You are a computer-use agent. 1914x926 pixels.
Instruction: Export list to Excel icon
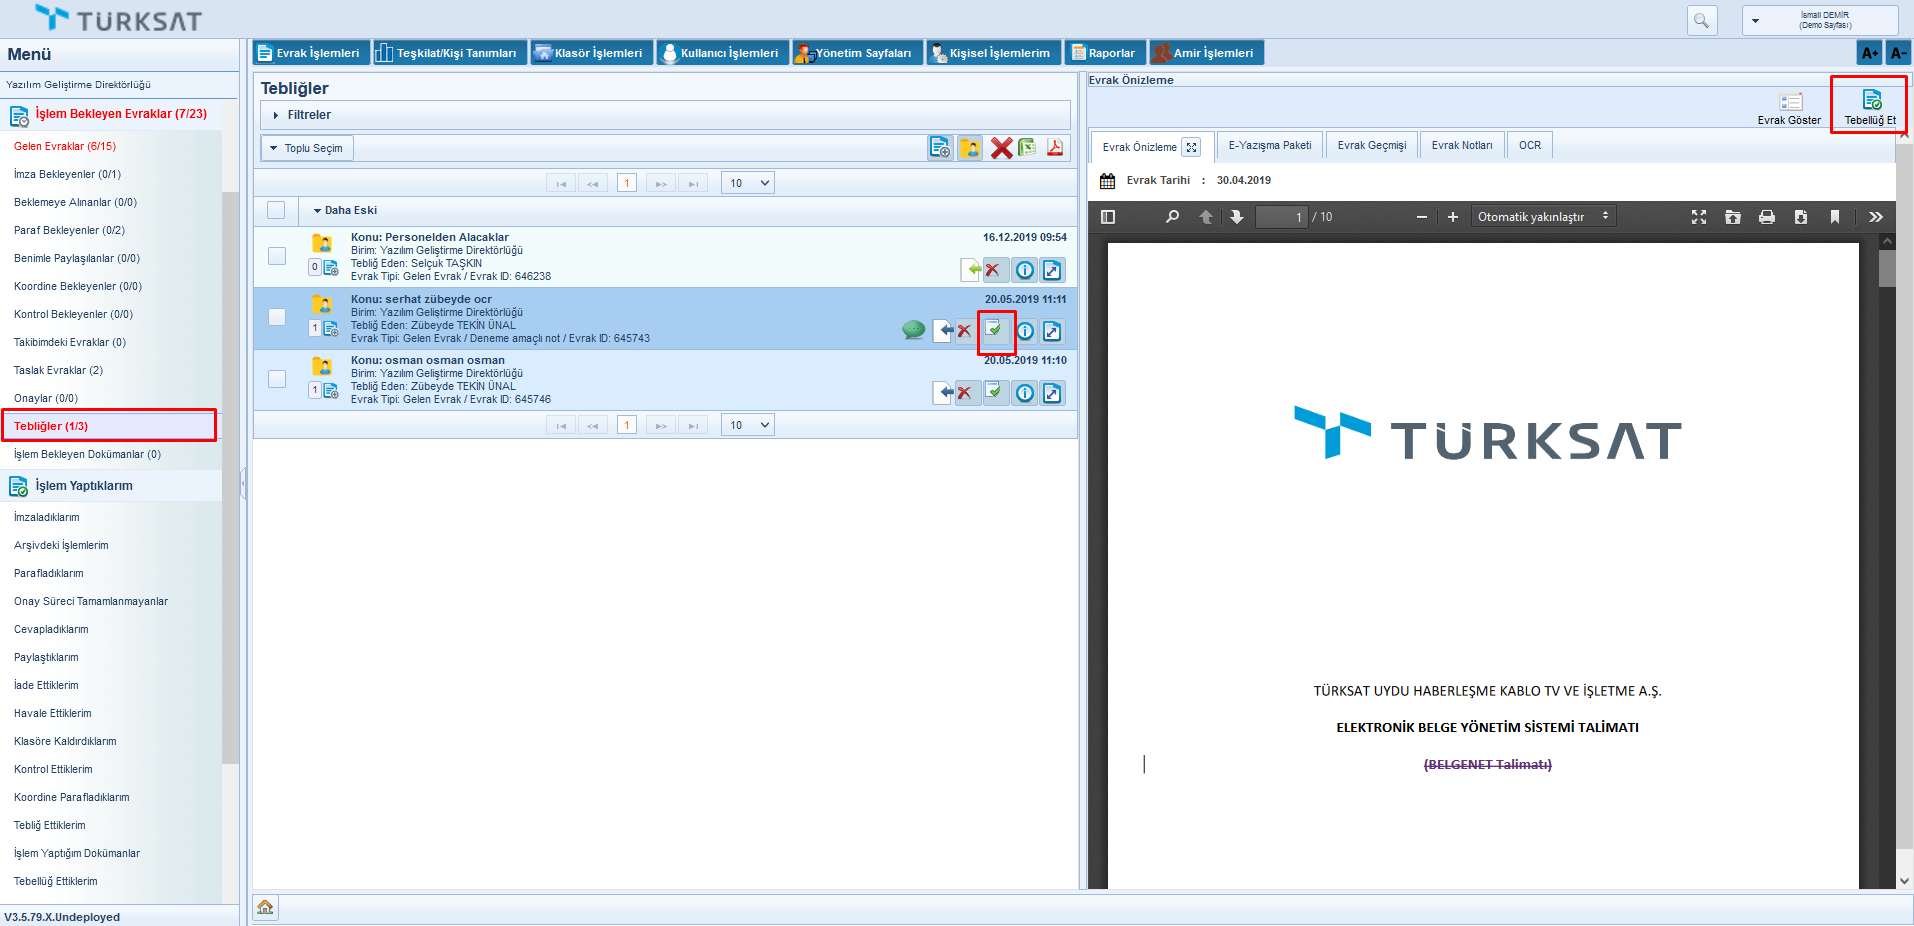point(1027,148)
